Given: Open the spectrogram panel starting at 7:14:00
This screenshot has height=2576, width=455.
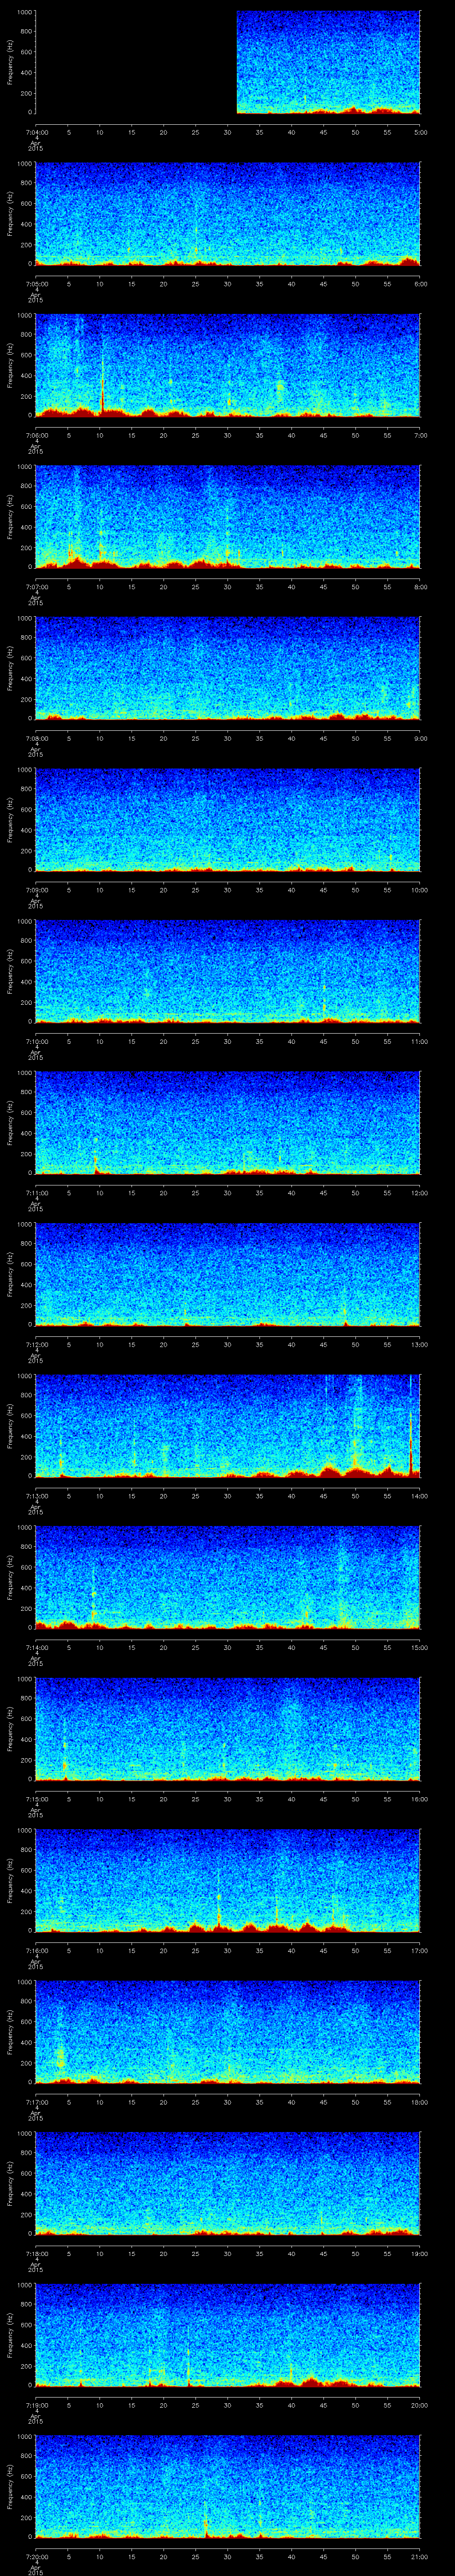Looking at the screenshot, I should coord(228,1577).
